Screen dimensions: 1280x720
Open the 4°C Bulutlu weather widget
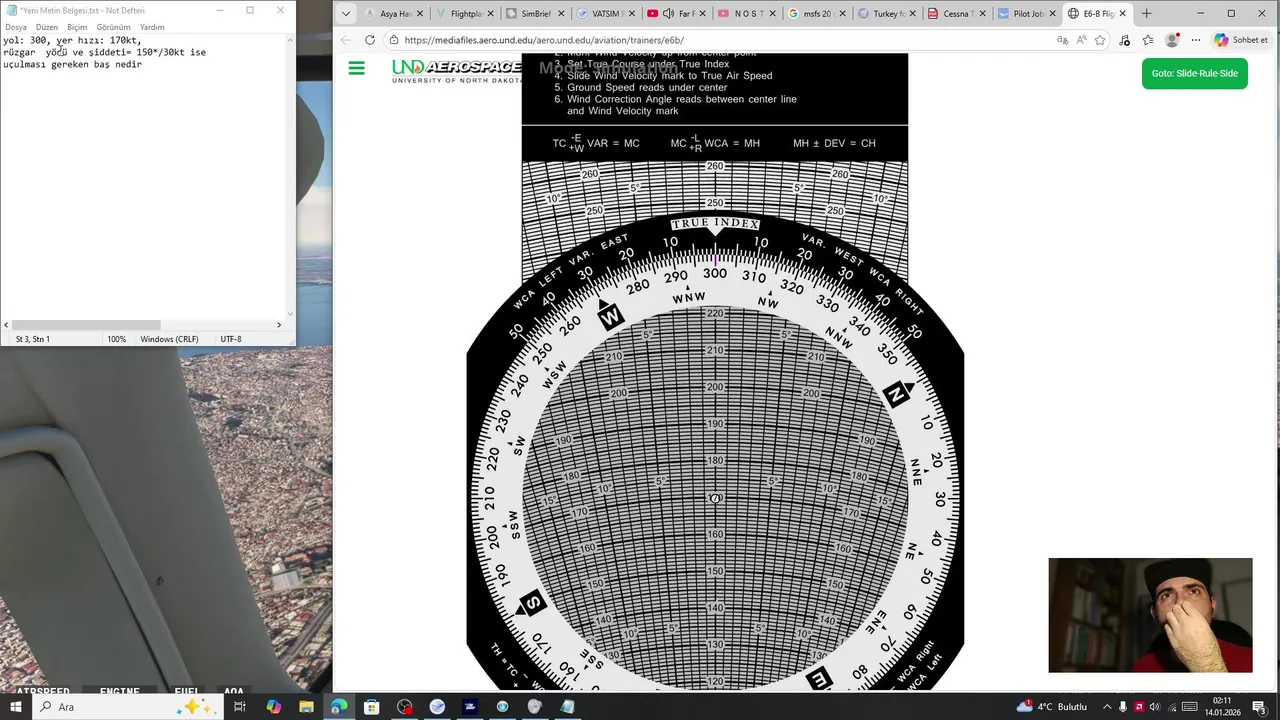click(1052, 707)
